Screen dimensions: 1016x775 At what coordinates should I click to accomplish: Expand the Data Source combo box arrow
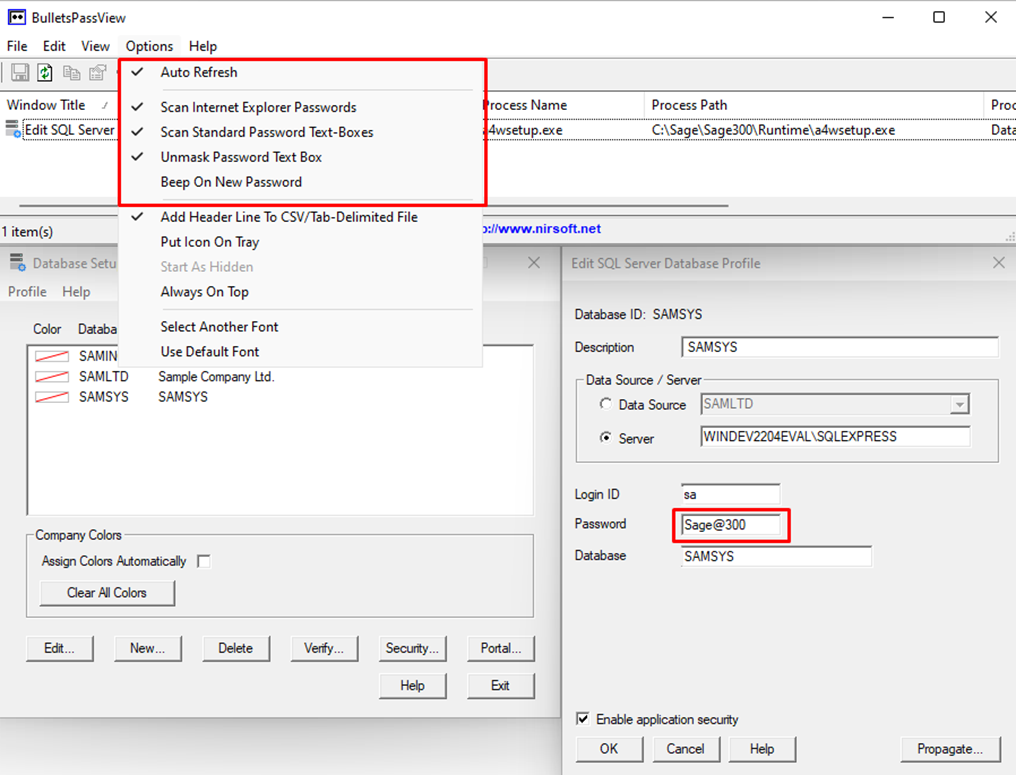click(960, 405)
